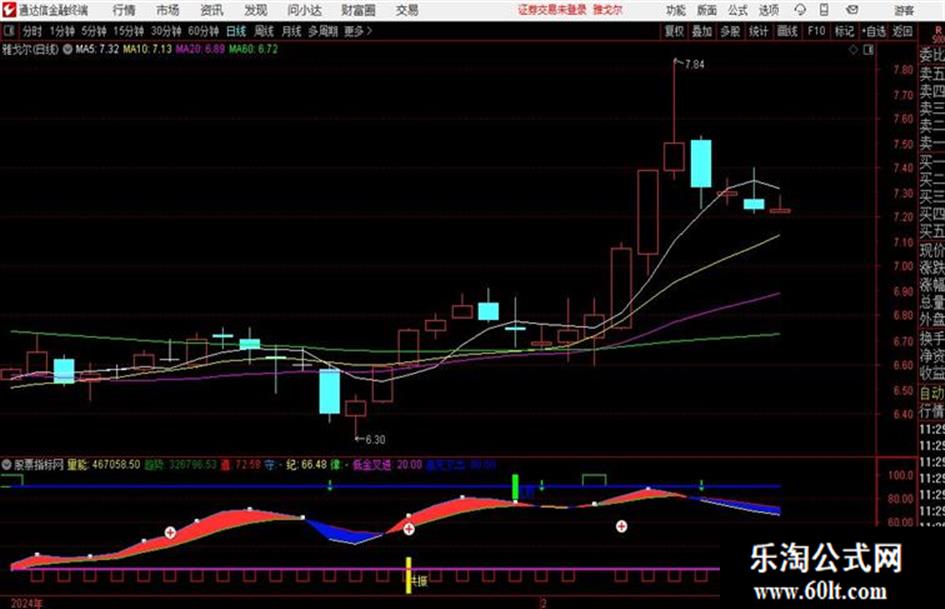Click the 6.30 low price label
This screenshot has width=945, height=609.
tap(375, 440)
